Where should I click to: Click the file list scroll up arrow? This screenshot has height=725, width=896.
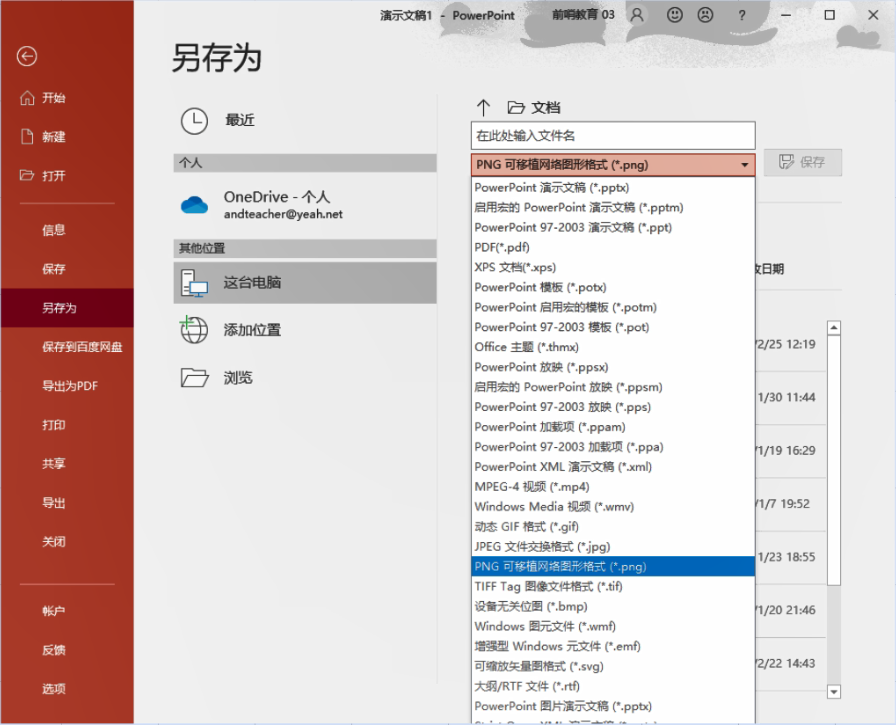[834, 328]
